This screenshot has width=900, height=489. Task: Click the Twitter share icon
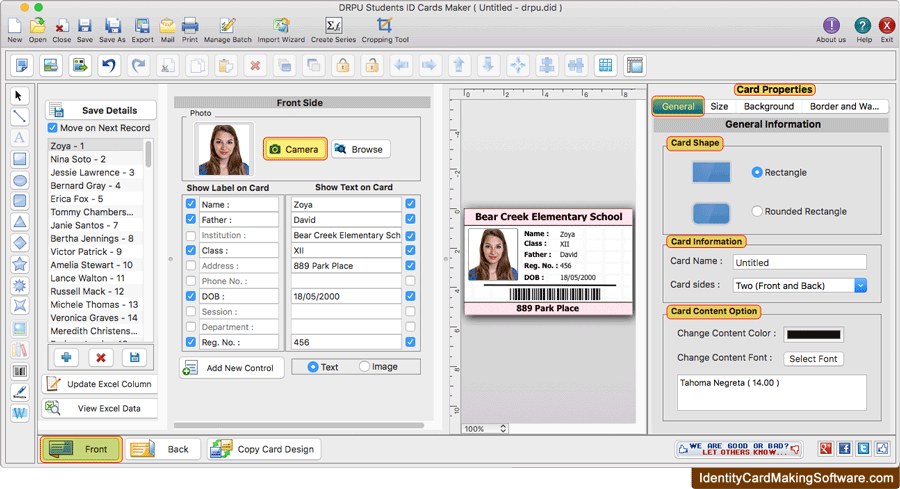(x=863, y=449)
